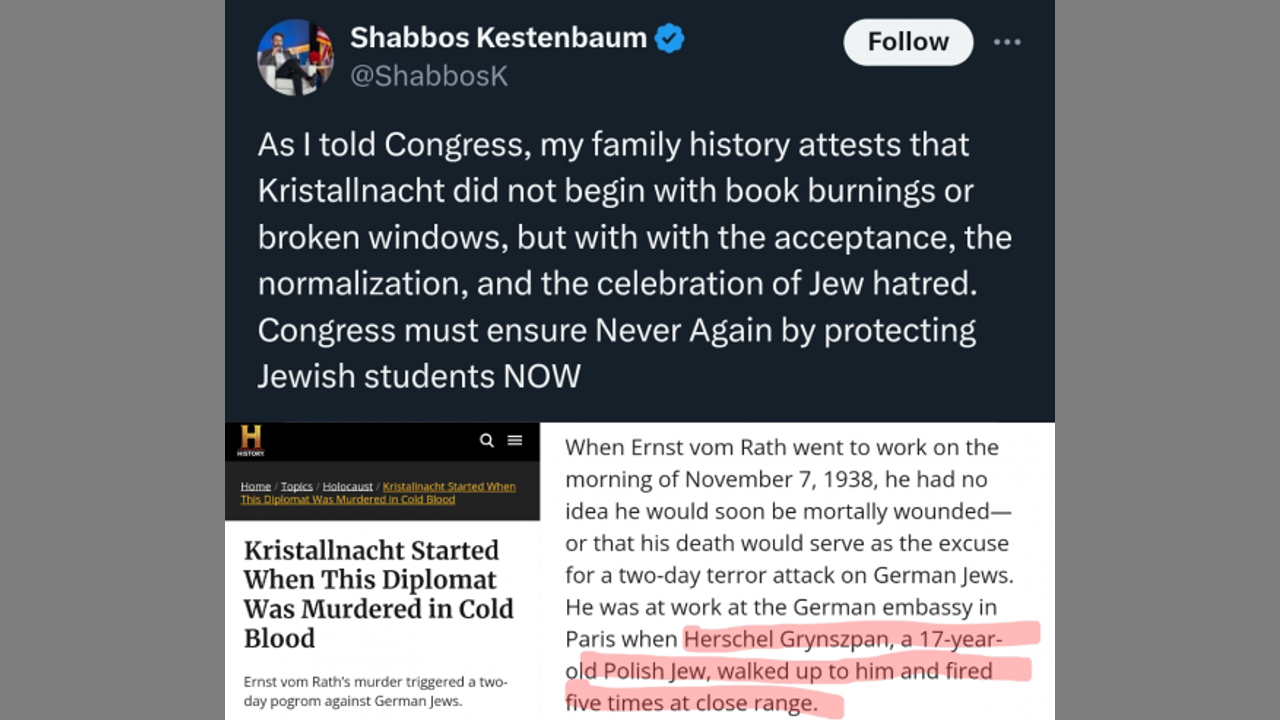Go to Home breadcrumb link

[x=255, y=487]
